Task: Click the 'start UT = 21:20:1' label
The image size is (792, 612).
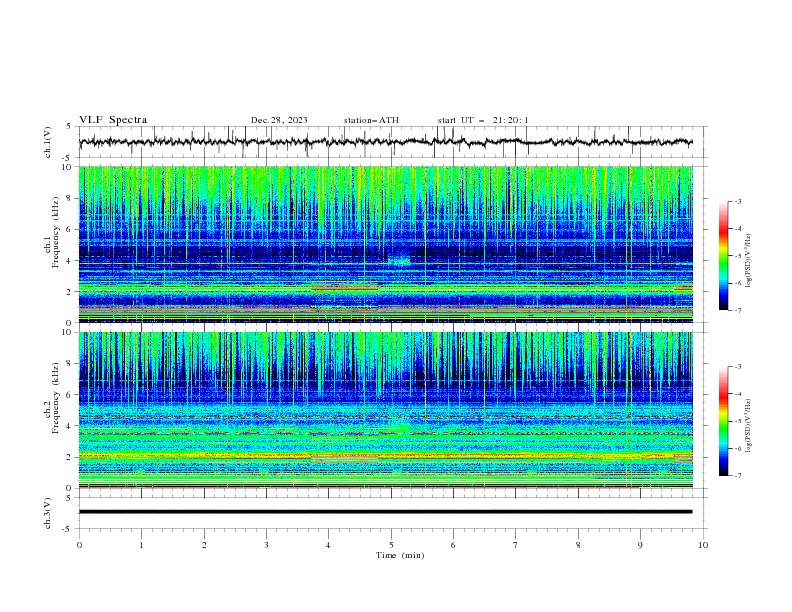Action: [x=483, y=120]
